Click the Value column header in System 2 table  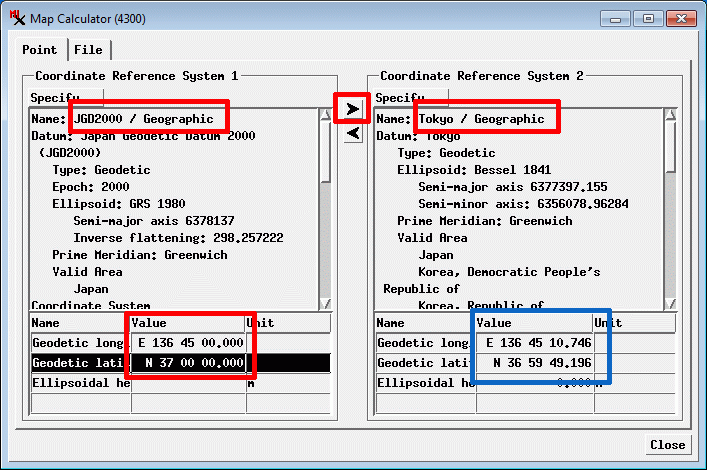[534, 323]
